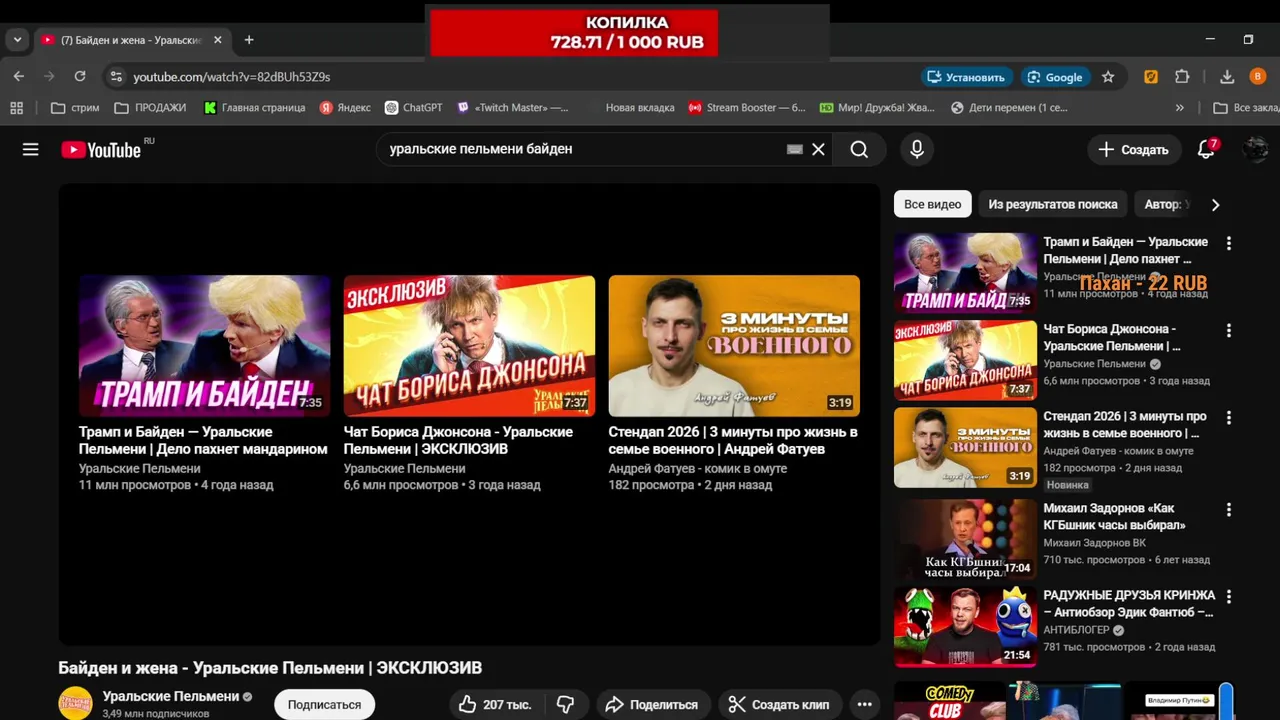The width and height of the screenshot is (1280, 720).
Task: Open the account avatar menu
Action: click(x=1255, y=149)
